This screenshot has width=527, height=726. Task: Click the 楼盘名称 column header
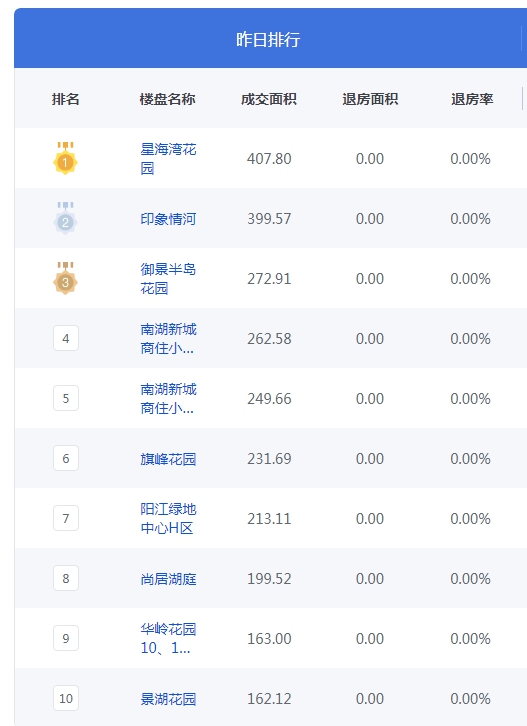coord(167,99)
